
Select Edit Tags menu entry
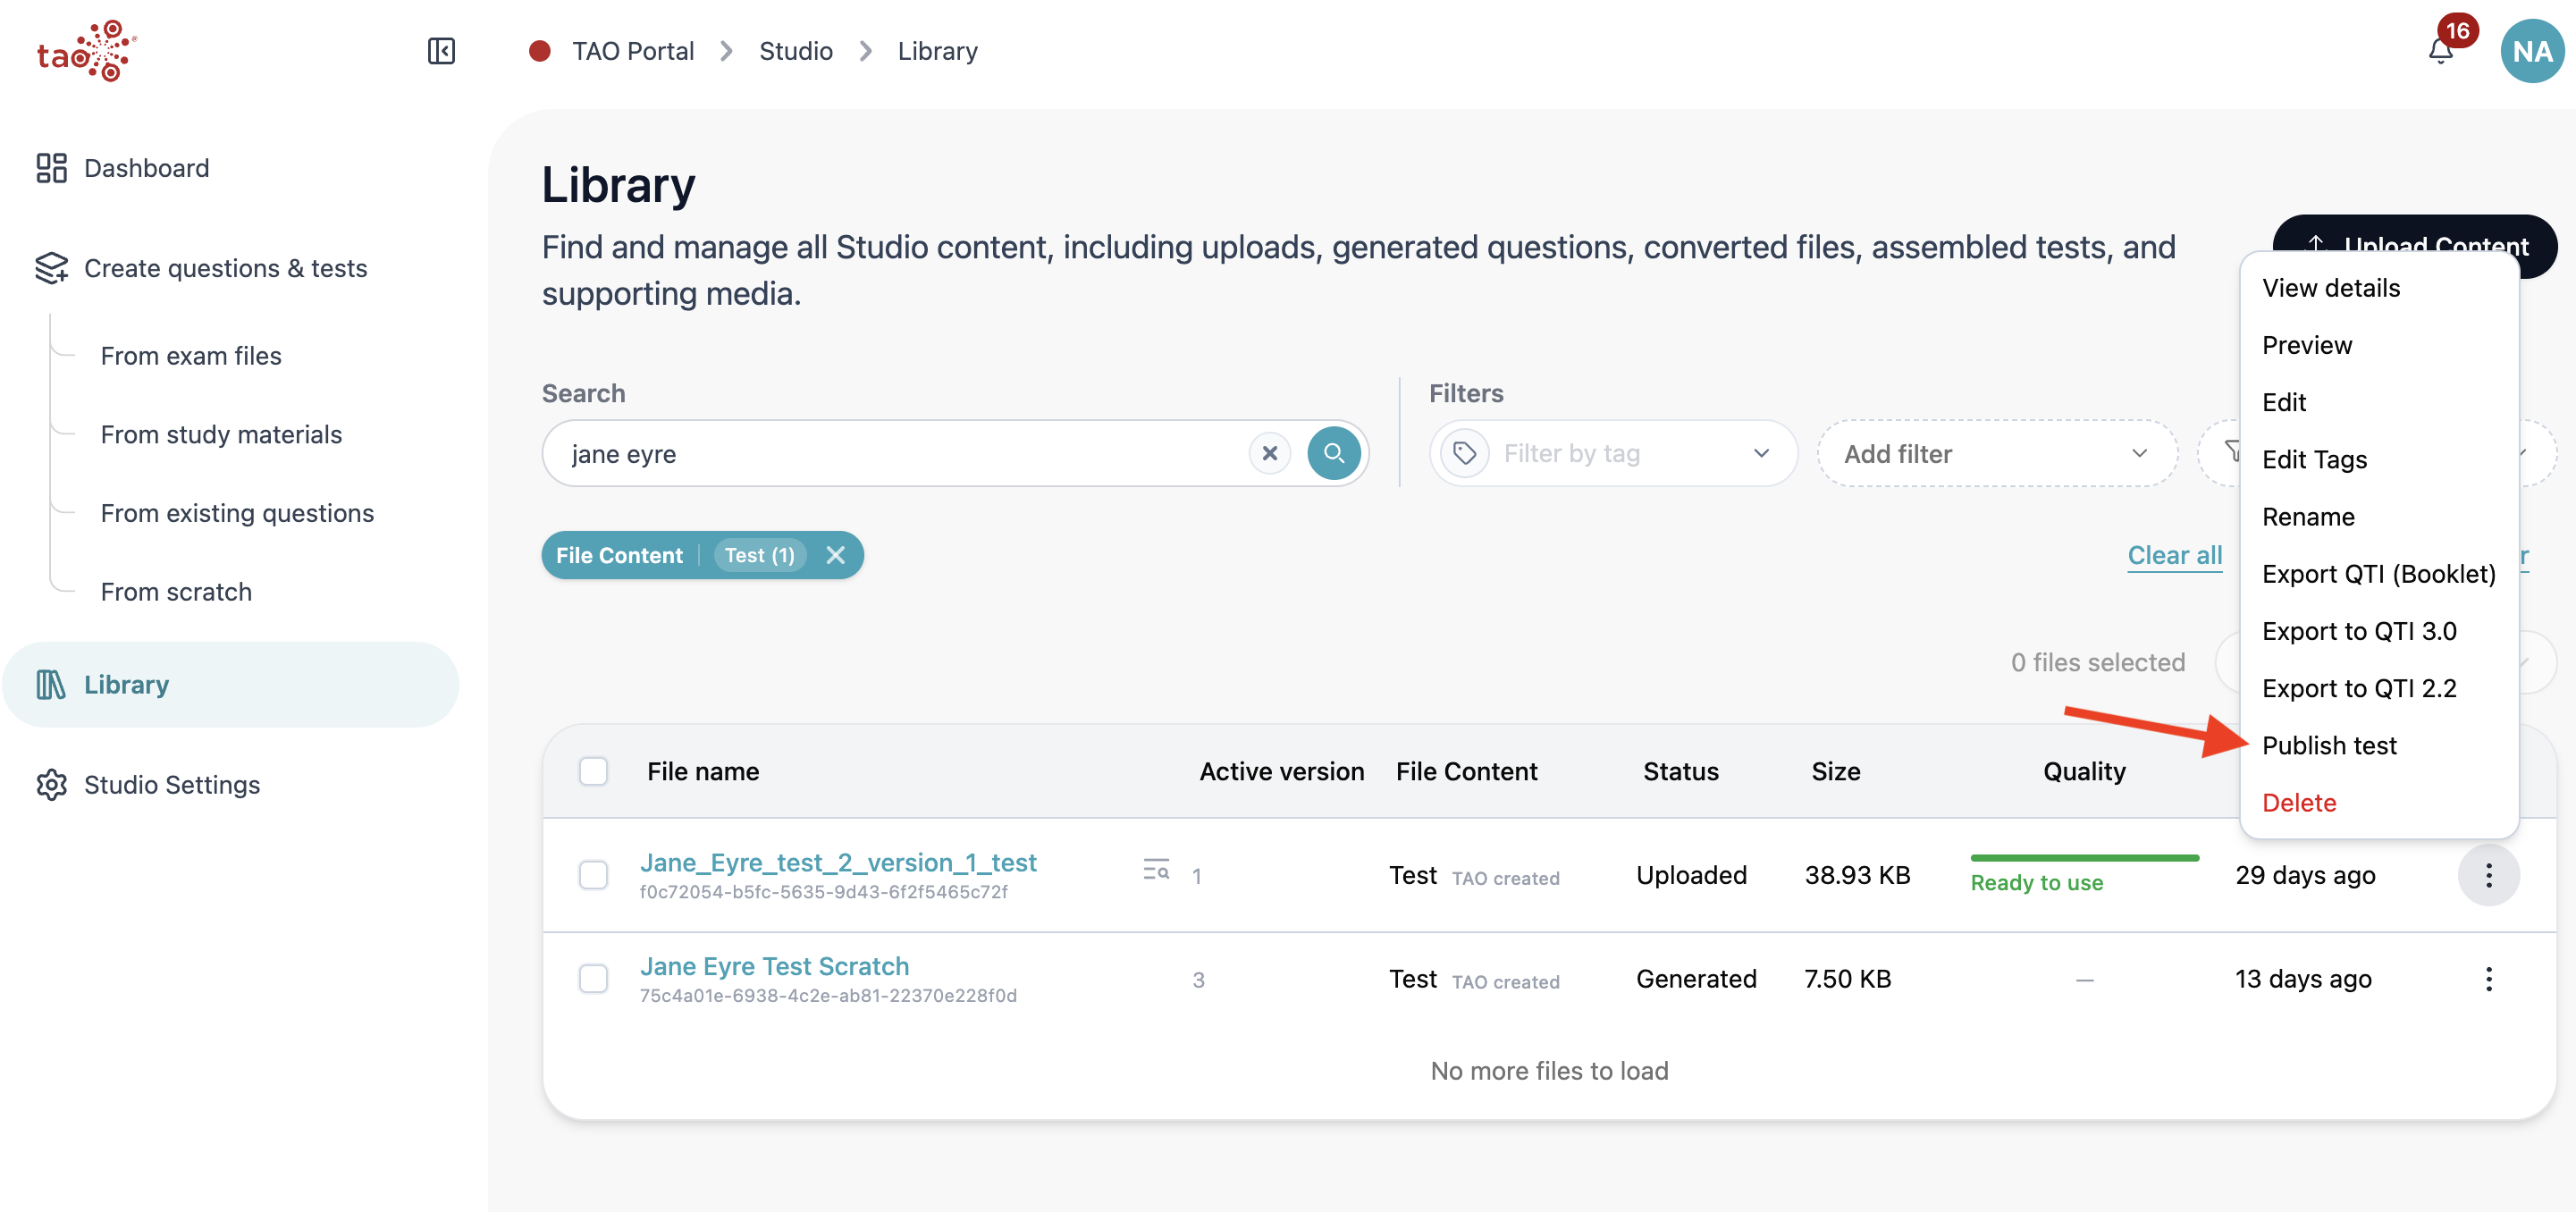[x=2314, y=459]
